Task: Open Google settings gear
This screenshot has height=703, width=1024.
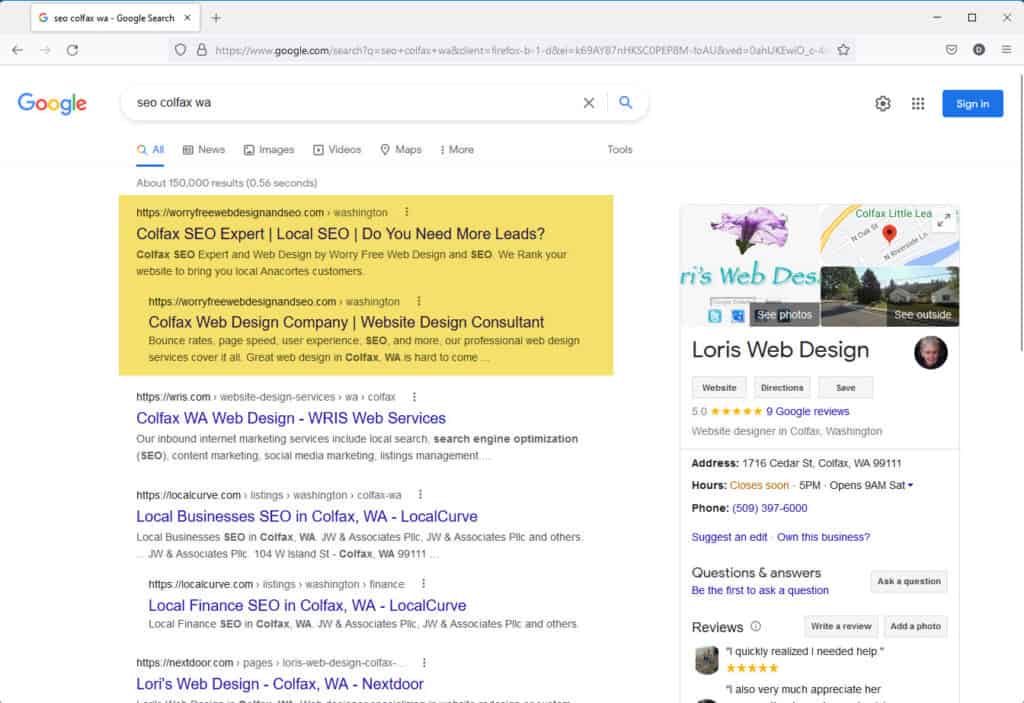Action: coord(883,103)
